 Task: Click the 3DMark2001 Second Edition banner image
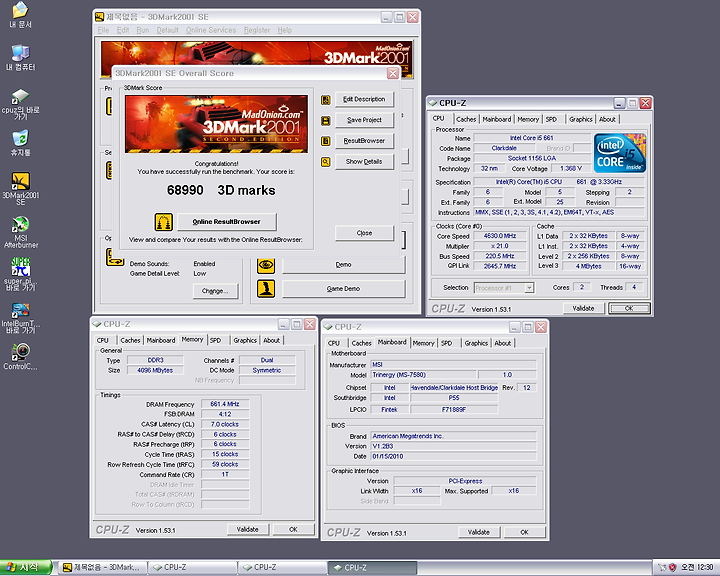(x=216, y=124)
